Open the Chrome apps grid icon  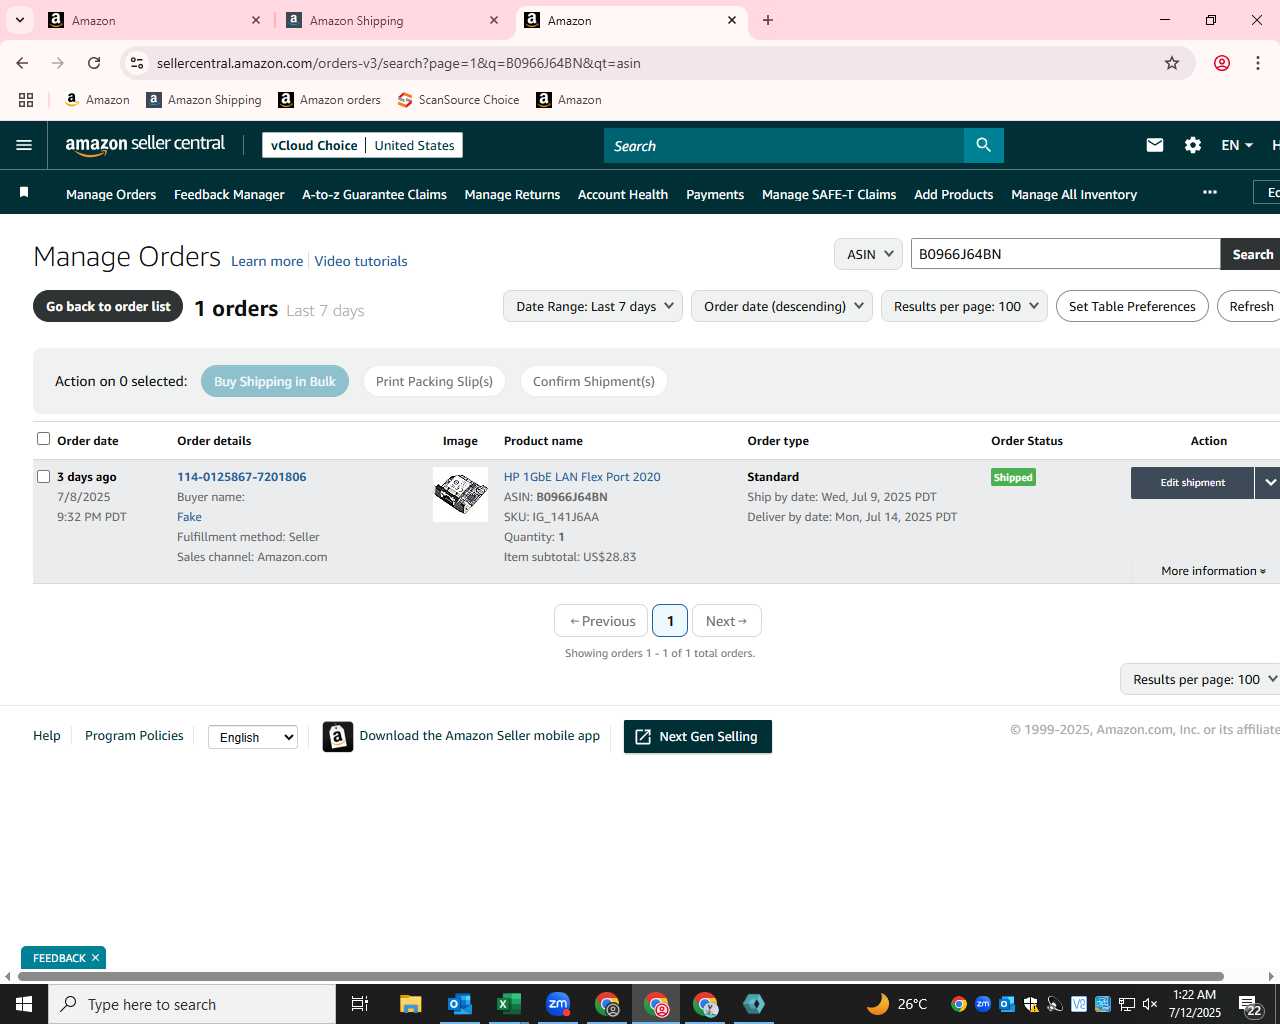[x=26, y=100]
